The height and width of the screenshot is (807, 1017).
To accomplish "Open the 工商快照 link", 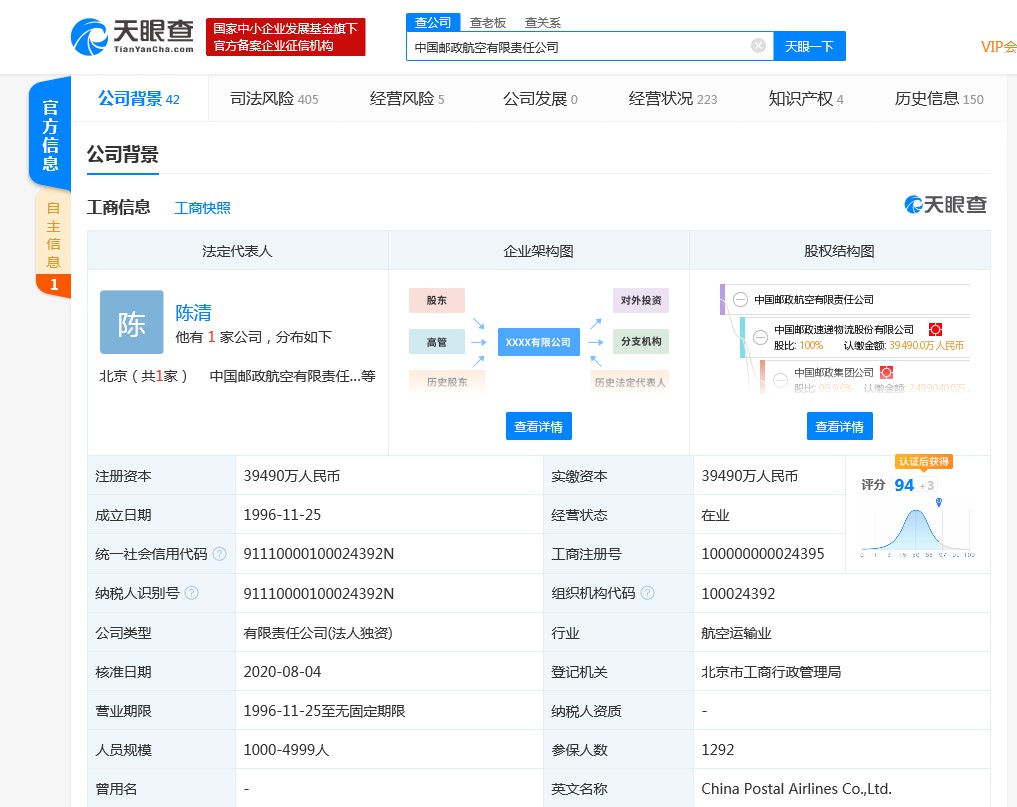I will [202, 208].
